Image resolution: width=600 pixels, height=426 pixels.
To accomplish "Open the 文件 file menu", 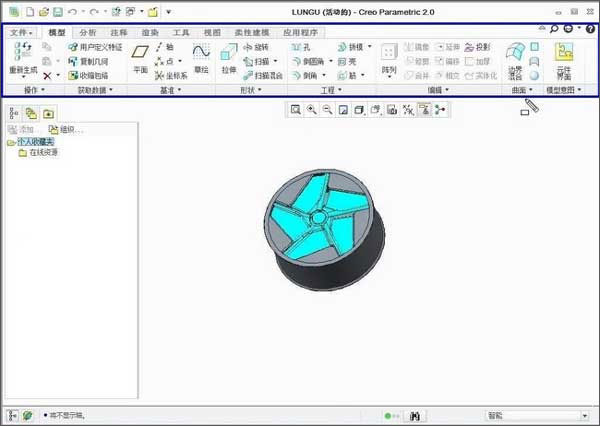I will (x=21, y=33).
